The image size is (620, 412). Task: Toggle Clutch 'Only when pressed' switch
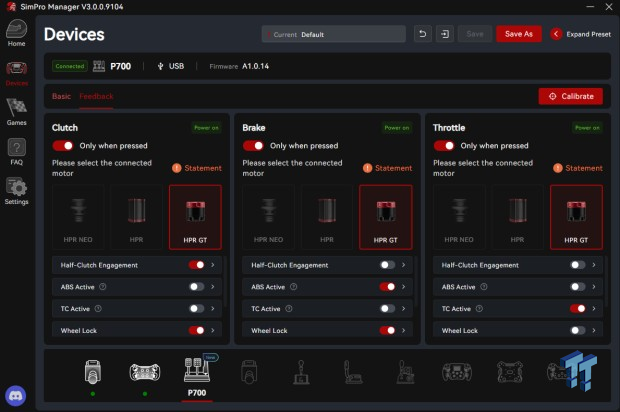pyautogui.click(x=63, y=146)
